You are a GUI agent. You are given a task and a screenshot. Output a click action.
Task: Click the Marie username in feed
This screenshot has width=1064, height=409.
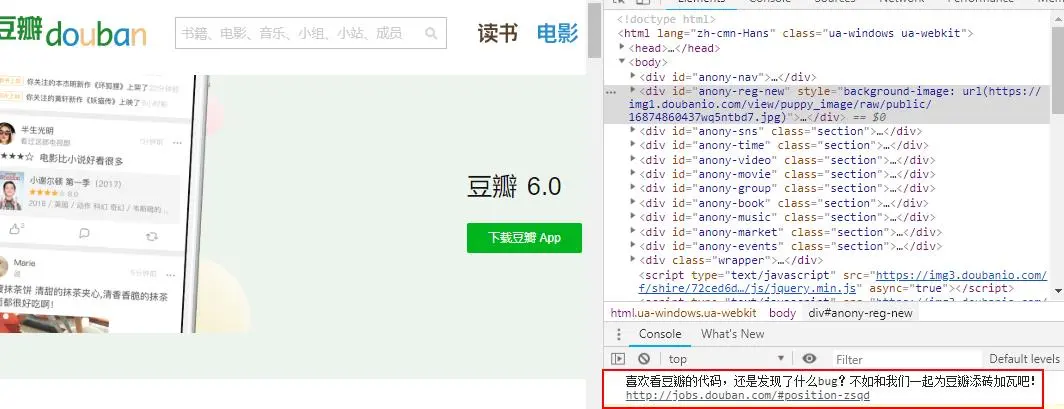[x=24, y=262]
